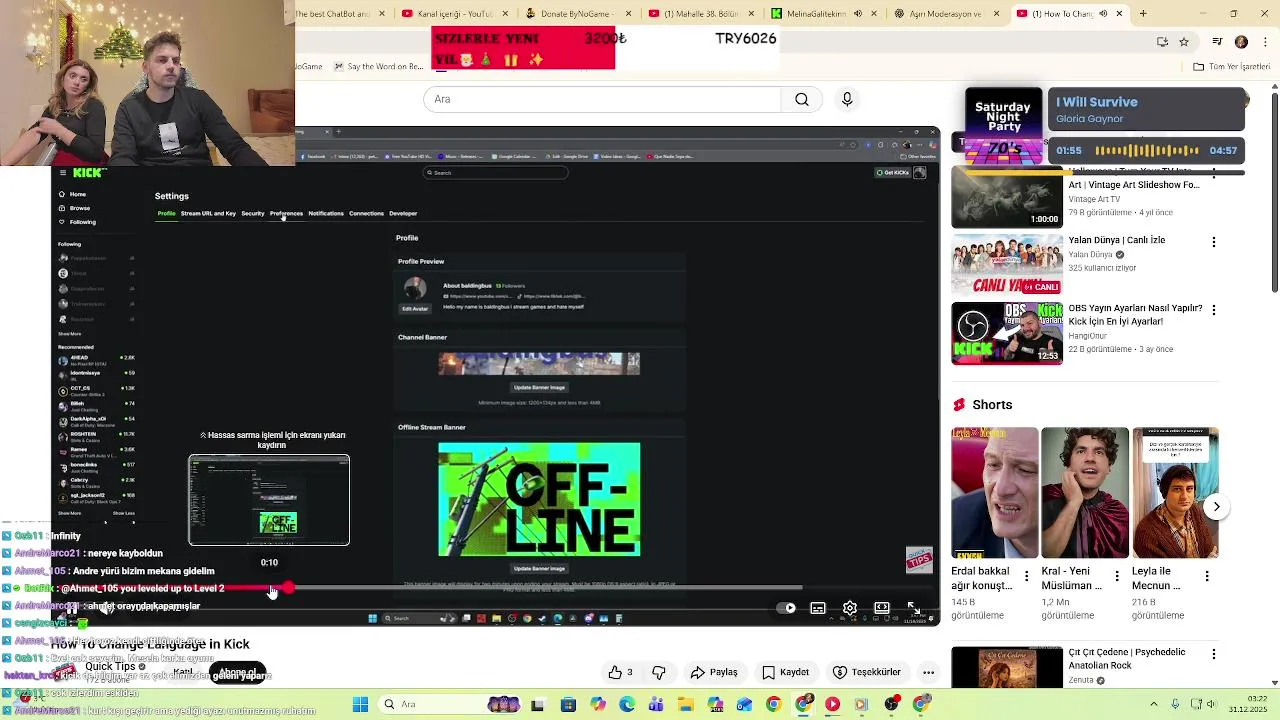Select the 'Connections' Kick settings tab
Image resolution: width=1280 pixels, height=720 pixels.
click(366, 213)
